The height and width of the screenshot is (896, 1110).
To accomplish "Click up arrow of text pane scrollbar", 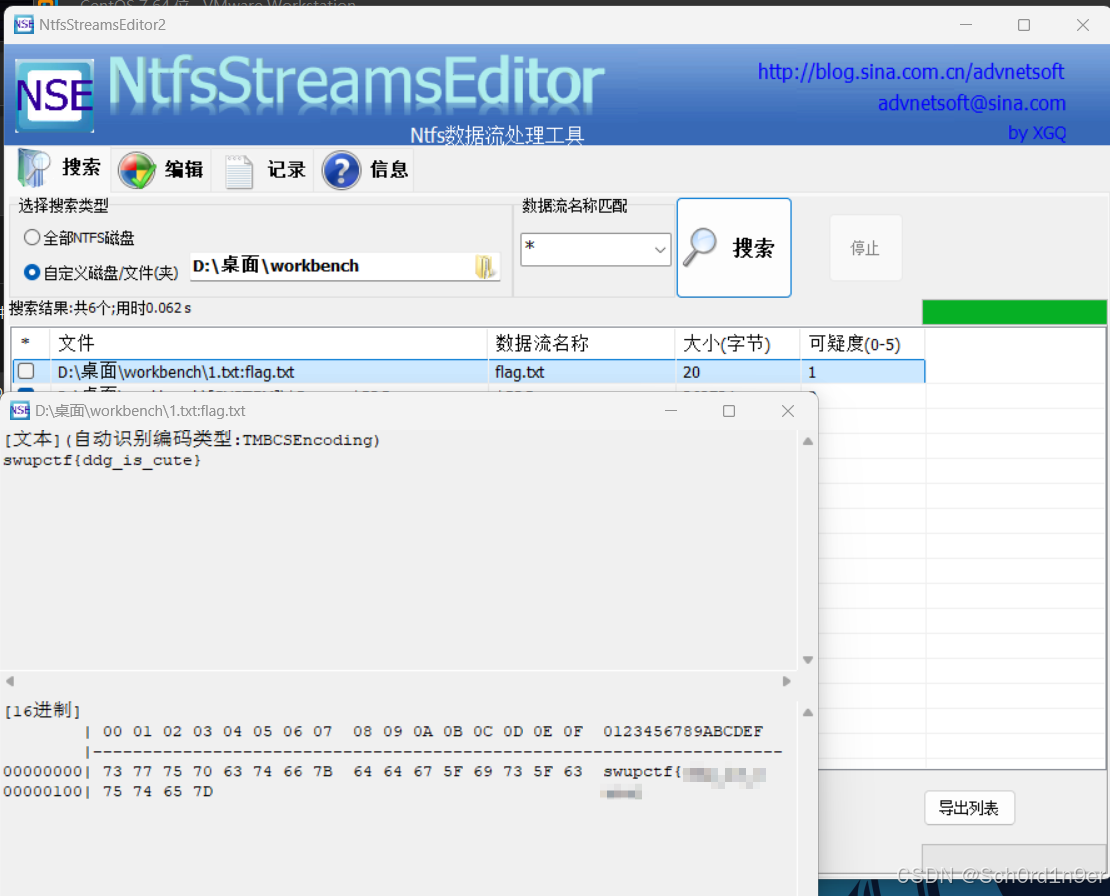I will 808,441.
